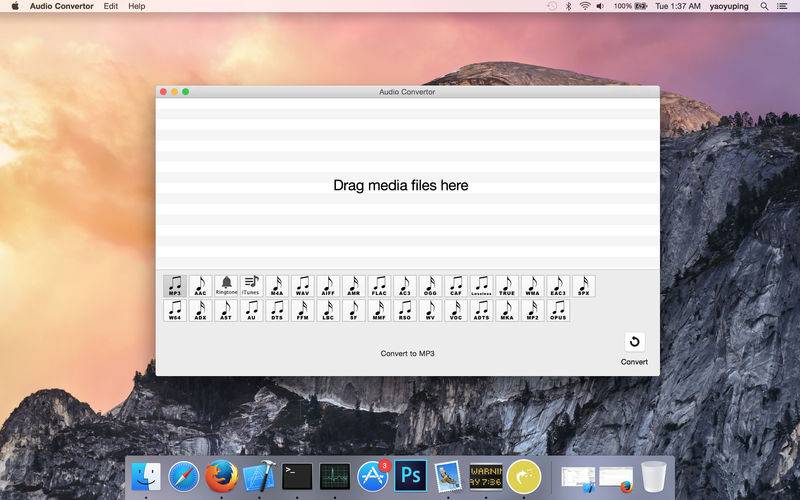
Task: Start conversion with the Convert button
Action: 634,342
